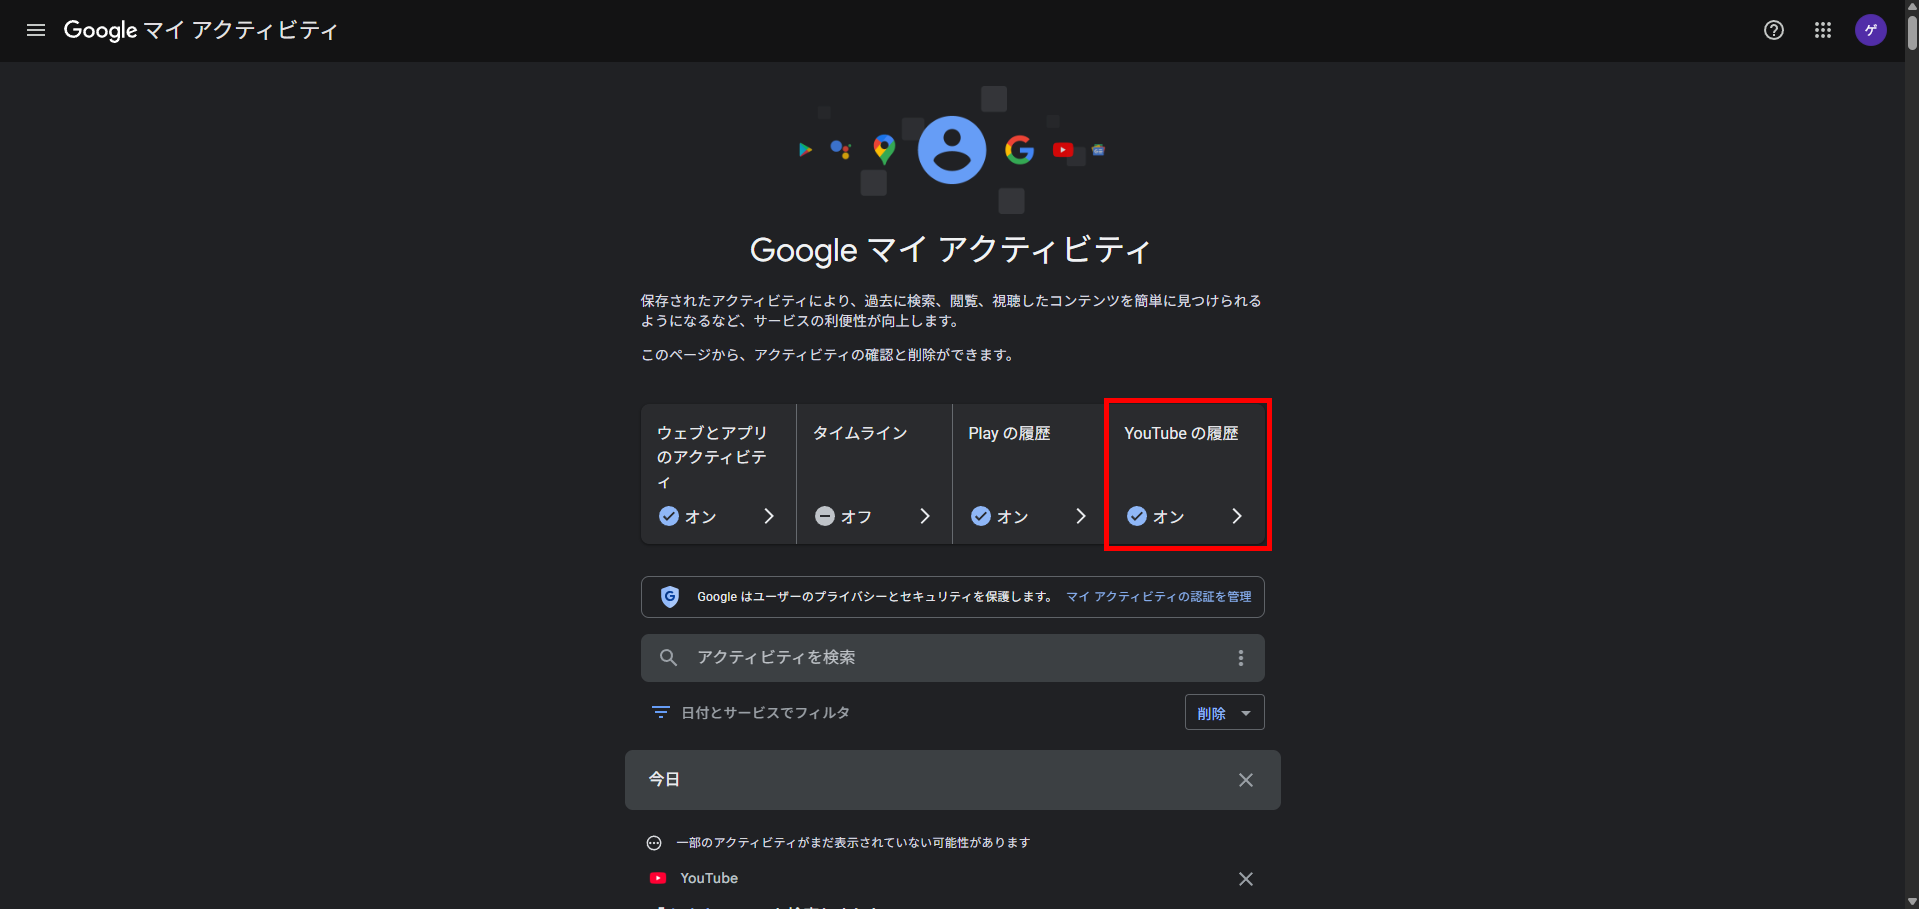Screen dimensions: 1919x909
Task: Click the Google Assistant icon in header graphic
Action: tap(841, 150)
